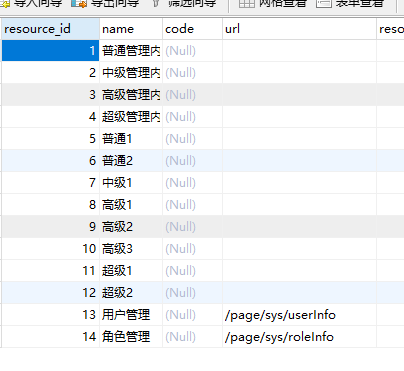Select the (Null) code cell for 超级管理内
Image resolution: width=404 pixels, height=371 pixels.
click(x=193, y=117)
